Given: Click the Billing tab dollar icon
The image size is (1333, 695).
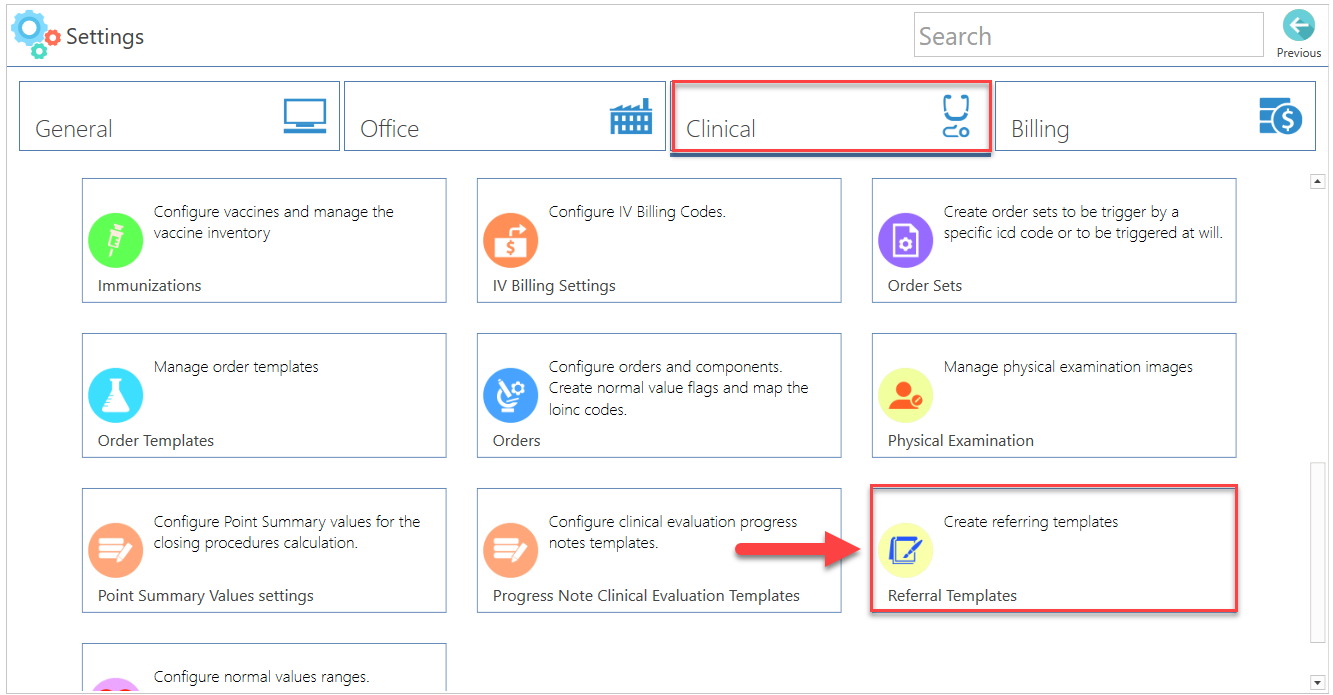Looking at the screenshot, I should 1280,116.
